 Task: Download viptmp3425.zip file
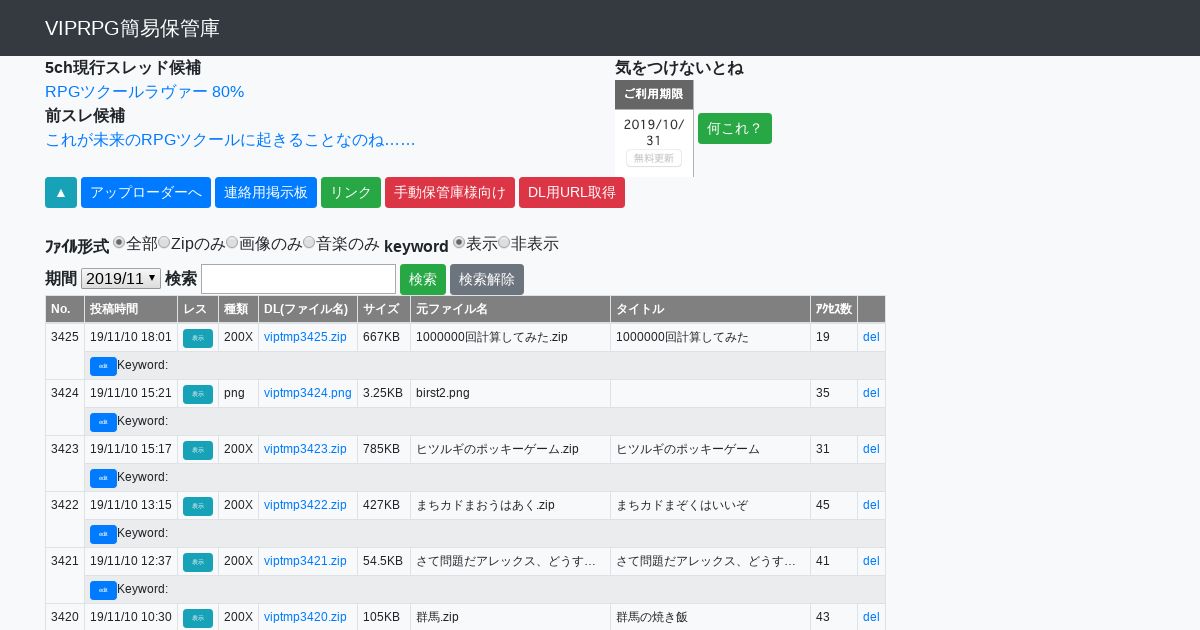pyautogui.click(x=305, y=337)
